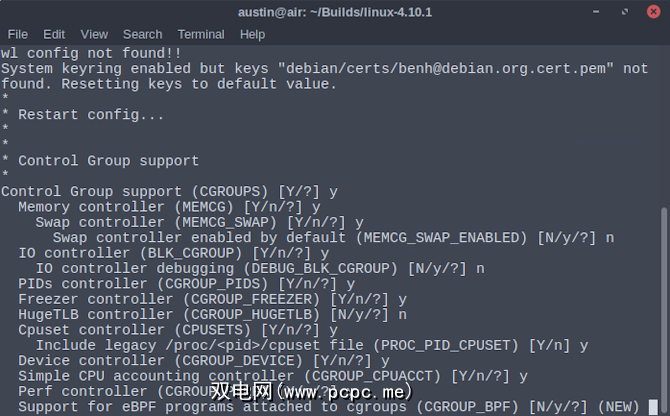Open the File menu
Viewport: 670px width, 416px height.
pyautogui.click(x=17, y=34)
